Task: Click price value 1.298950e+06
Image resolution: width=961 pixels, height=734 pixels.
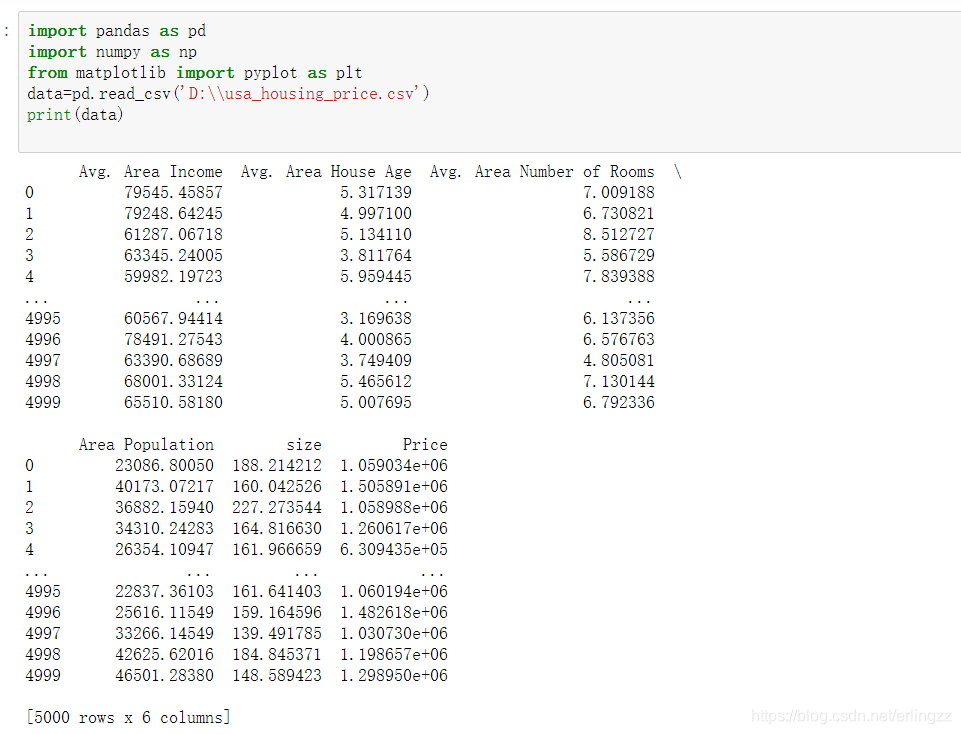Action: coord(394,675)
